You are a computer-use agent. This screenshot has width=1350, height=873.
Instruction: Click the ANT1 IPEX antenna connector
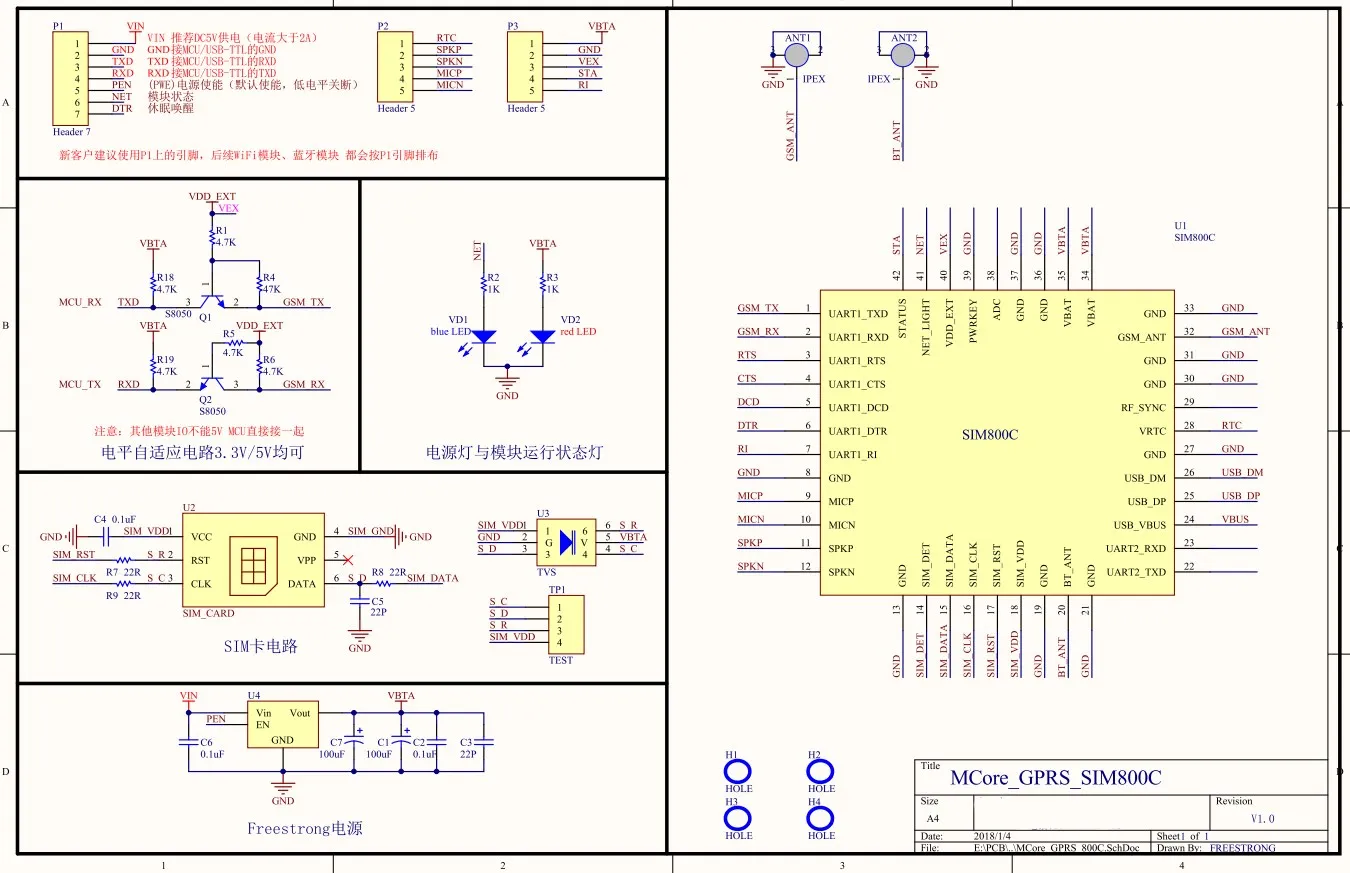tap(797, 54)
